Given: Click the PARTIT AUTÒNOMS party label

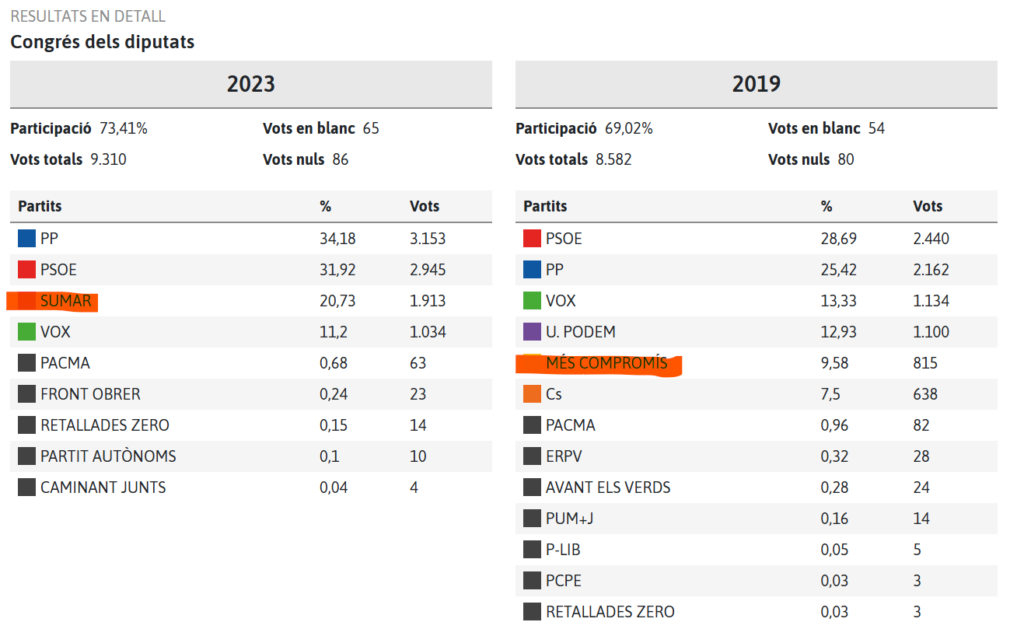Looking at the screenshot, I should point(108,457).
